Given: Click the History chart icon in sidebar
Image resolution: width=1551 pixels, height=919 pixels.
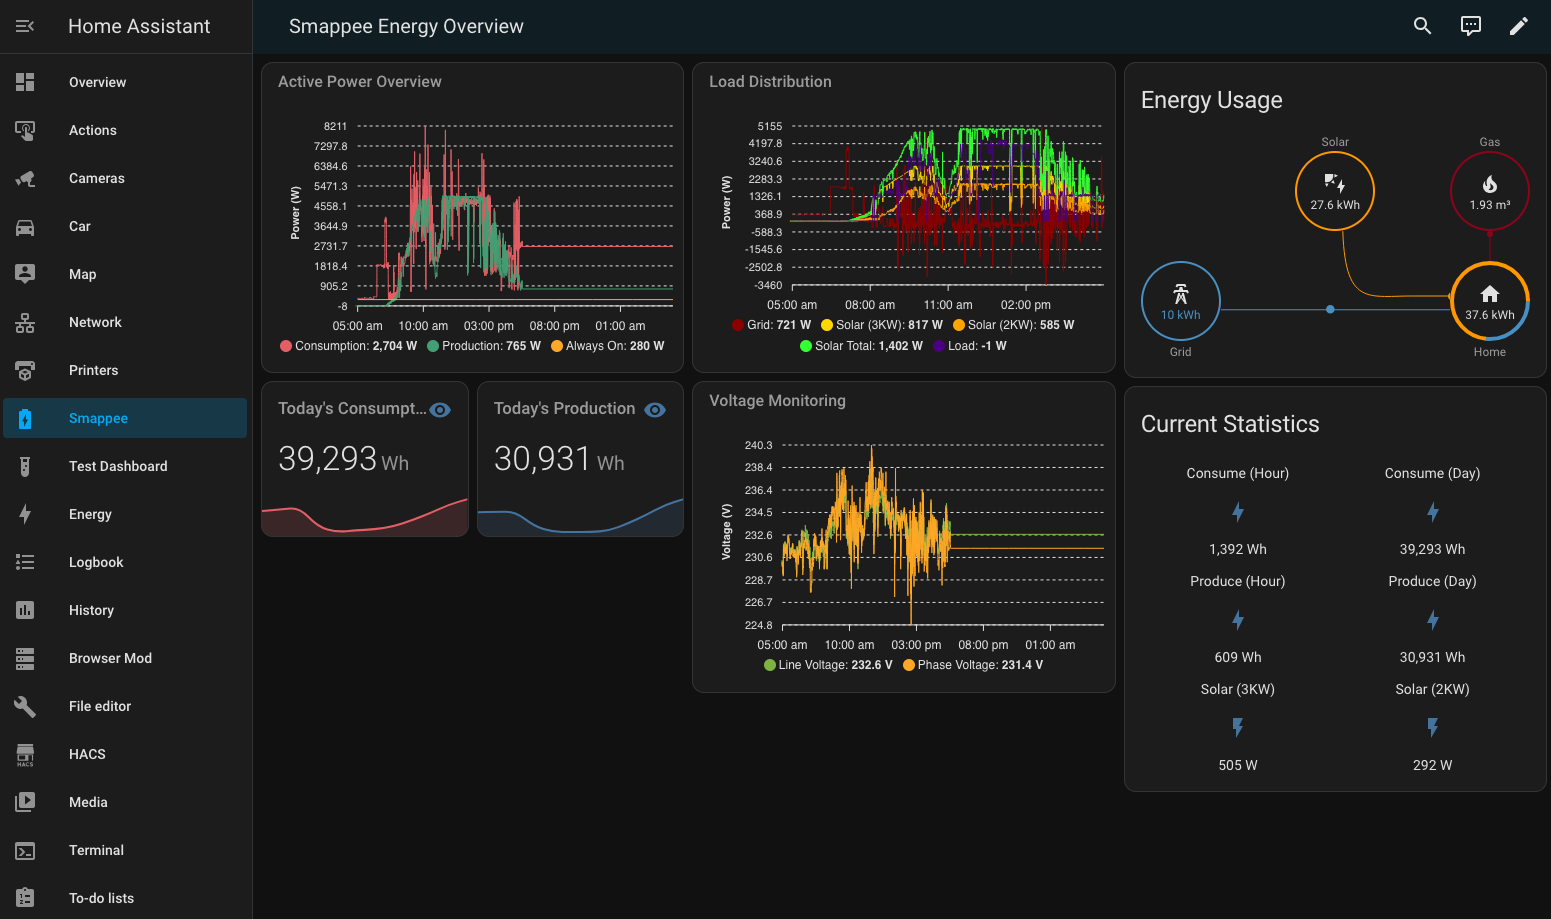Looking at the screenshot, I should point(25,610).
